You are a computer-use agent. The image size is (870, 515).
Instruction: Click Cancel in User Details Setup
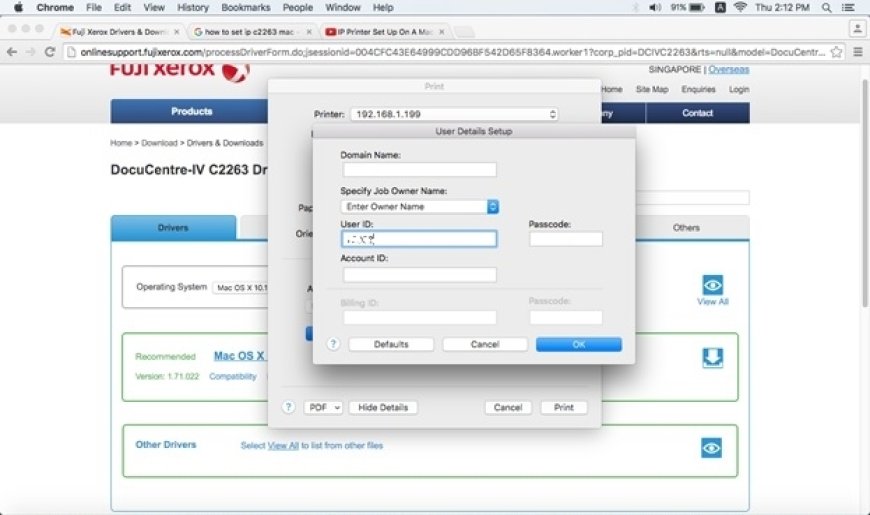(485, 344)
